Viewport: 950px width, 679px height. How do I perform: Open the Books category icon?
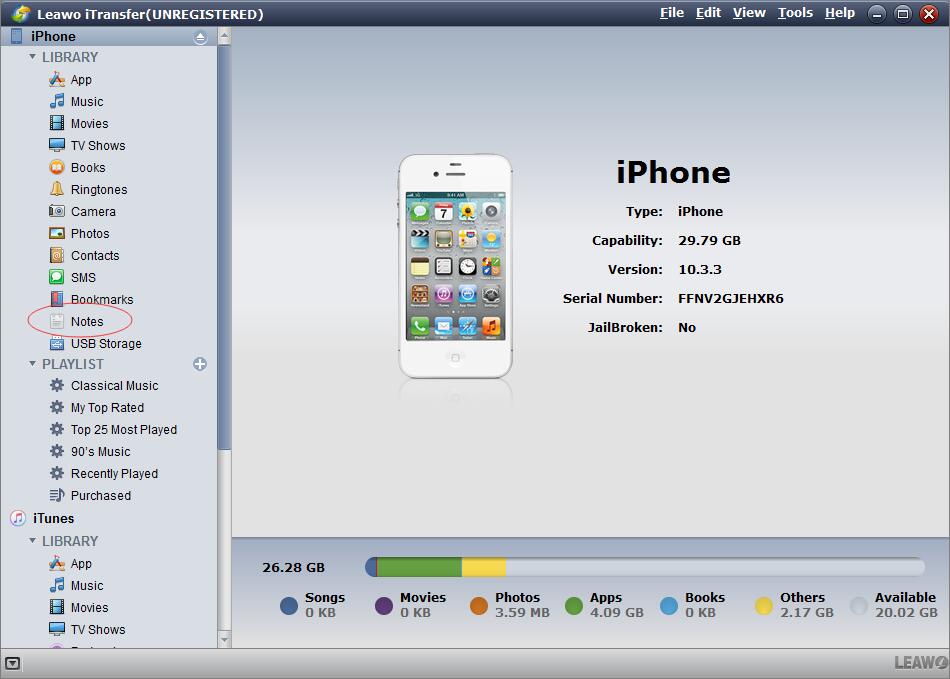57,167
